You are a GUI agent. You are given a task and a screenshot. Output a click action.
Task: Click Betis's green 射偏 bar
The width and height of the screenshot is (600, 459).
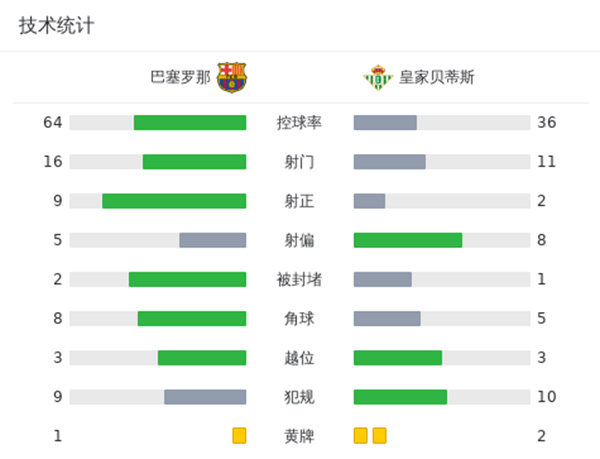click(408, 240)
